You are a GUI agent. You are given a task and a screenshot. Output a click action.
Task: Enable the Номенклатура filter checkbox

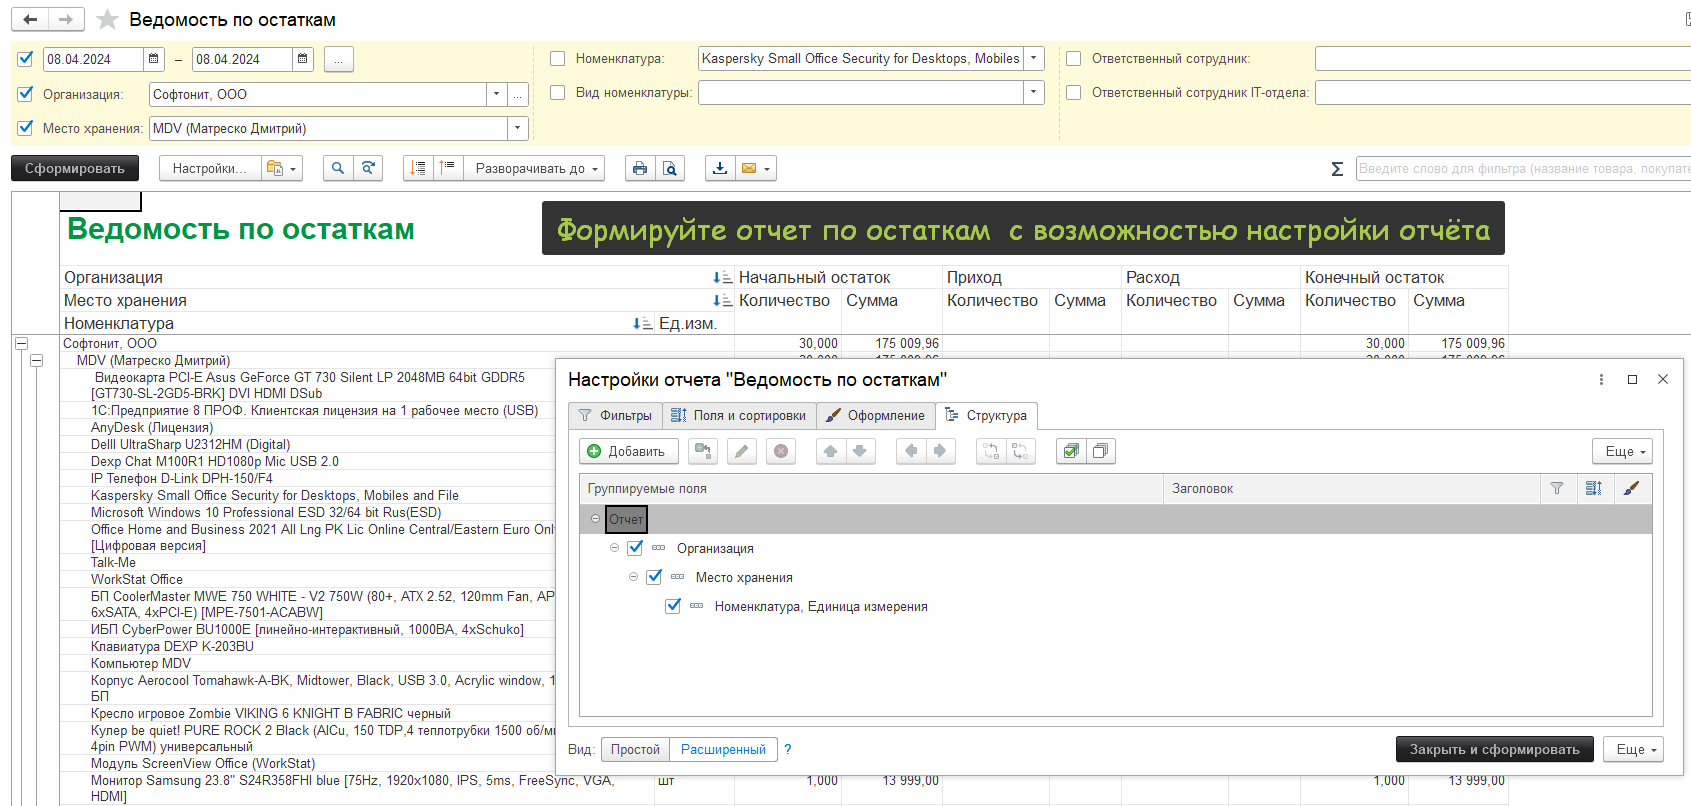(x=558, y=59)
